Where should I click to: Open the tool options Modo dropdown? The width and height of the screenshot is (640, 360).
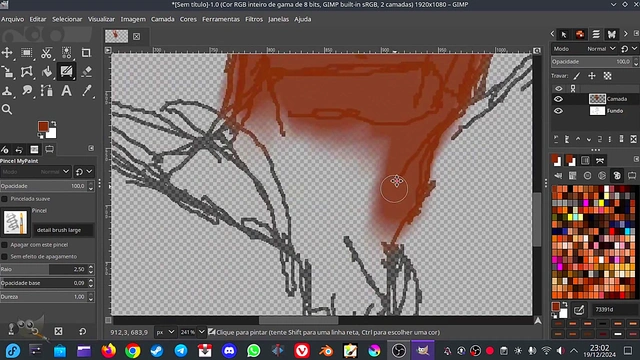click(x=36, y=172)
